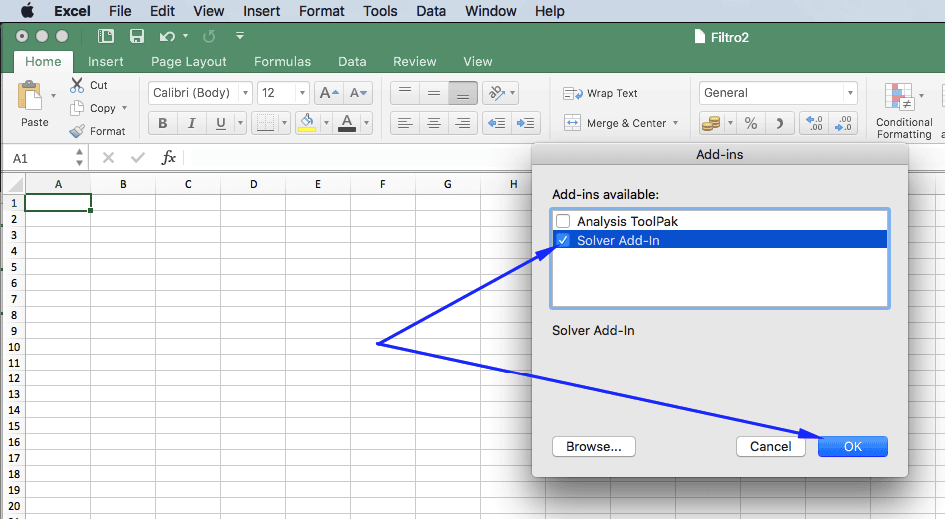Screen dimensions: 945x519
Task: Click Browse... in Add-ins dialog
Action: [x=594, y=447]
